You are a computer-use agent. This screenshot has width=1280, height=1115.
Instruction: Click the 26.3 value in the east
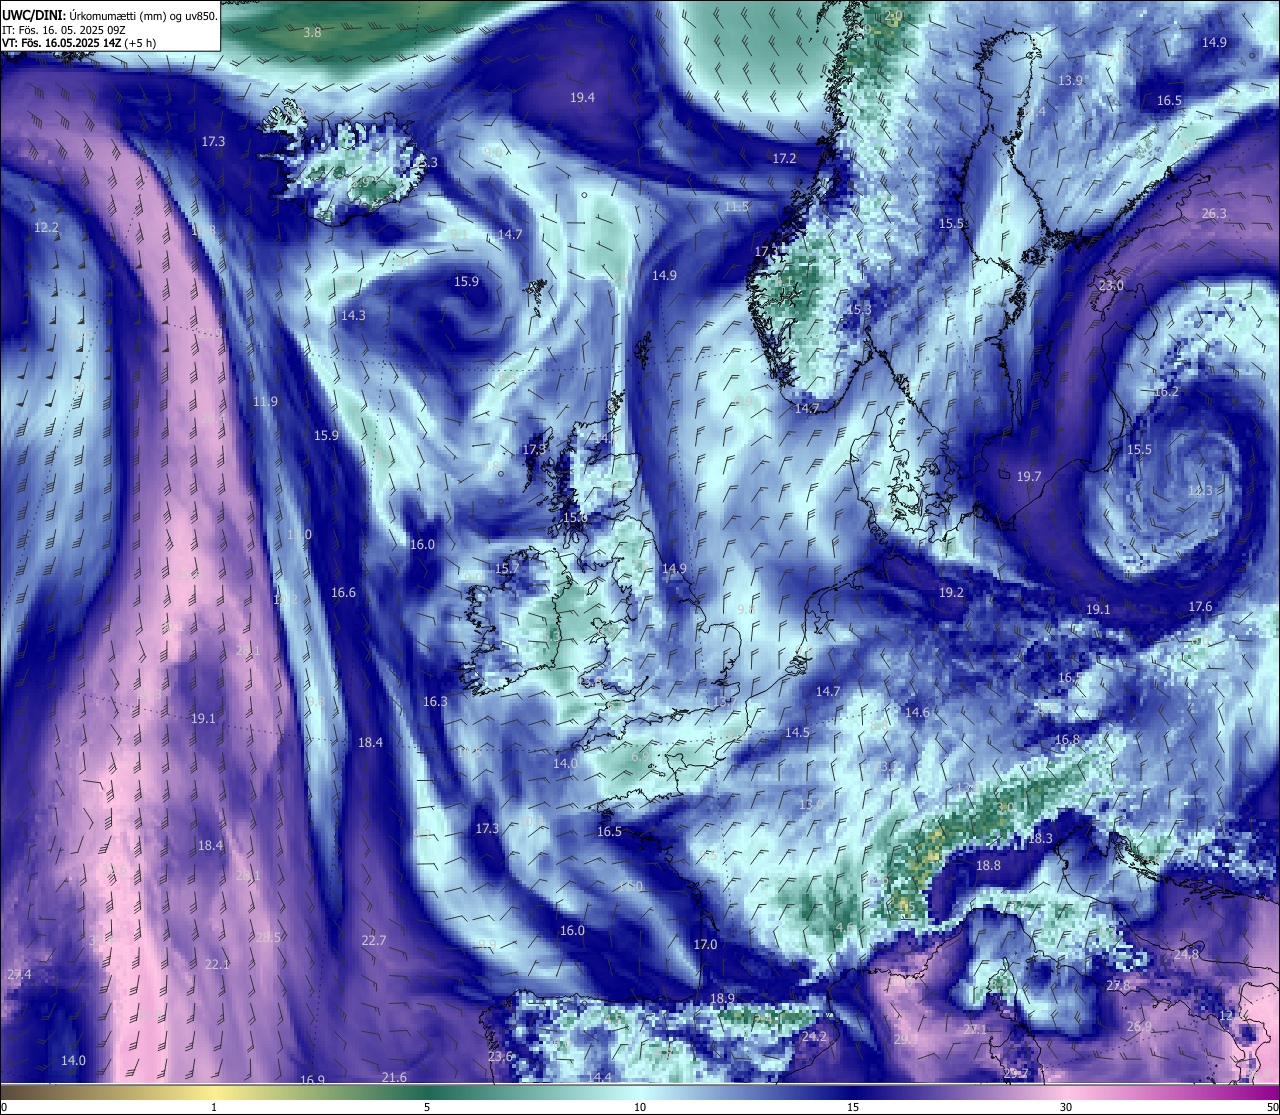click(1214, 214)
